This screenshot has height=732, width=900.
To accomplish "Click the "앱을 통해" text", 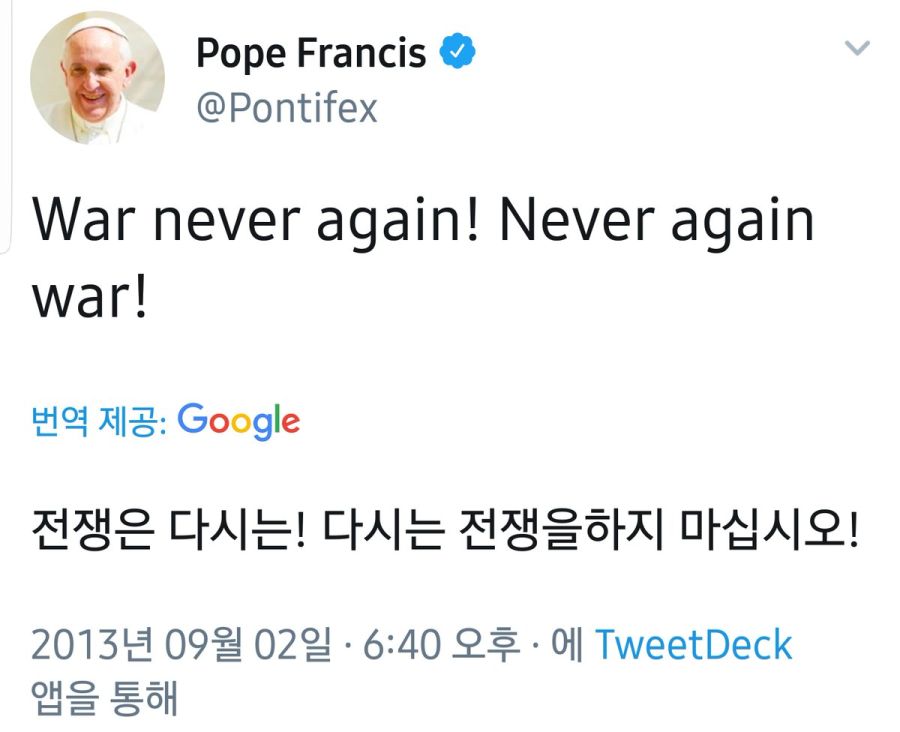I will point(104,699).
